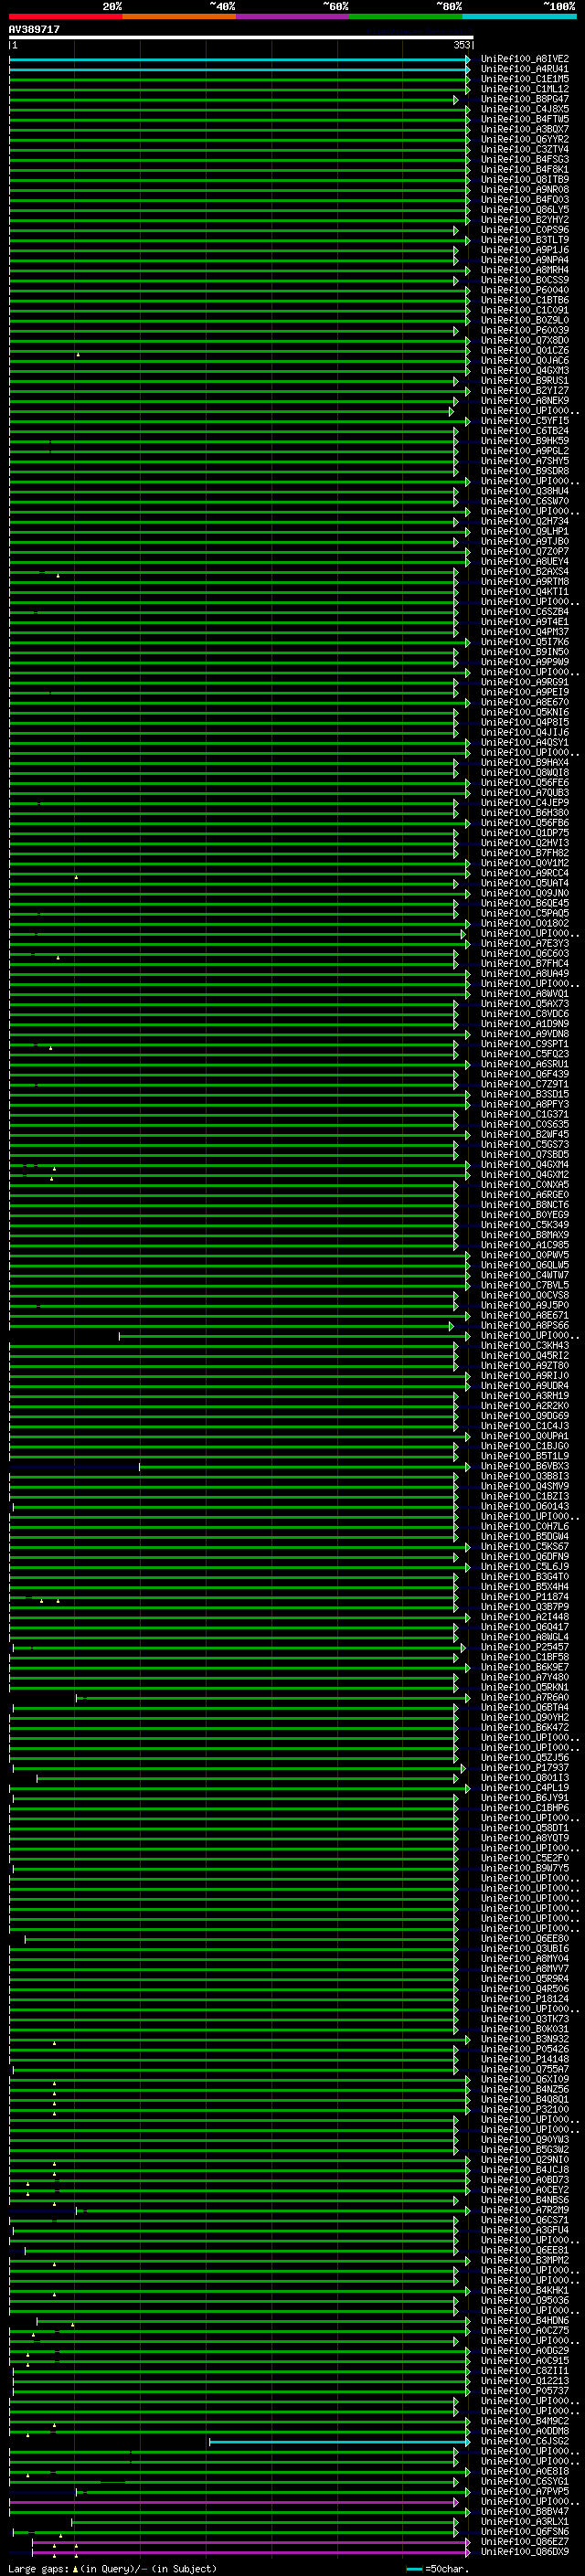This screenshot has width=585, height=2576.
Task: Open the UniRef100_P05737 entry
Action: coord(524,2390)
